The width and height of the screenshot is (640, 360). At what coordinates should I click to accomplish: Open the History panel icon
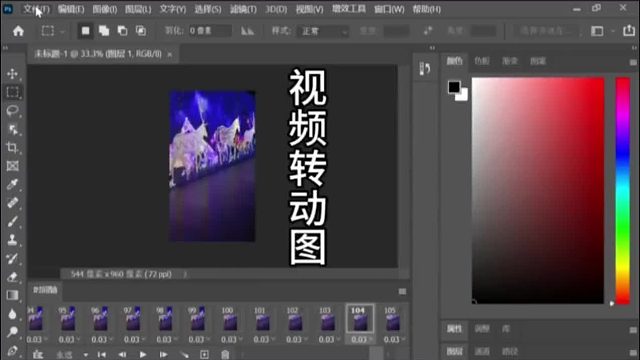[x=424, y=69]
